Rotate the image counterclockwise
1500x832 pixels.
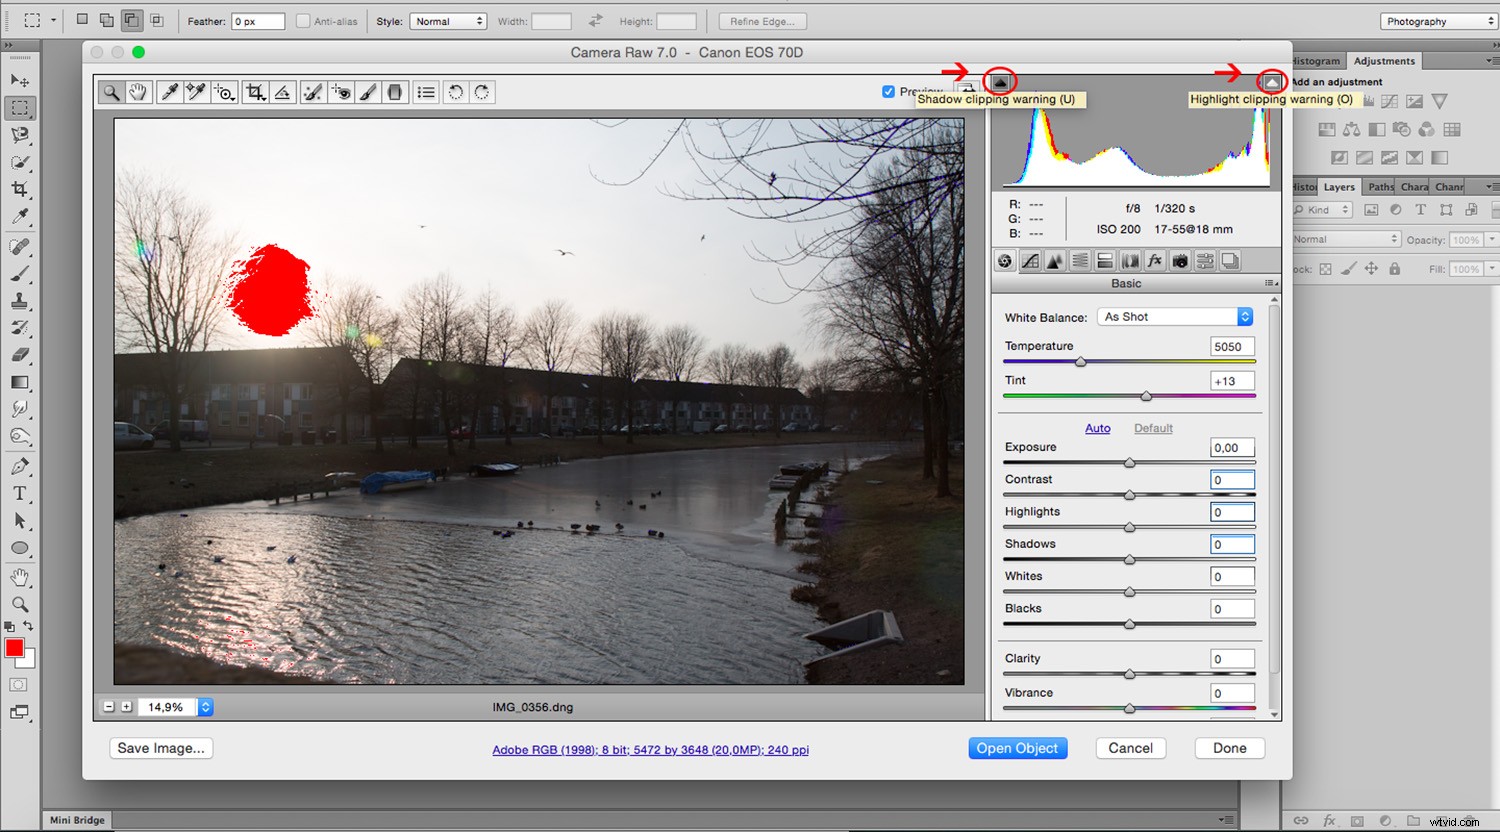(457, 92)
